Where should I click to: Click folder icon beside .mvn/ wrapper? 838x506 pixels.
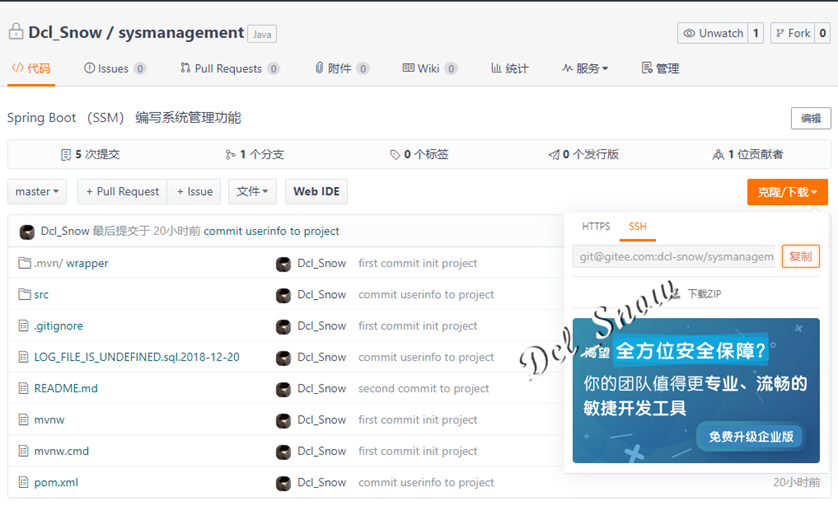pos(24,263)
